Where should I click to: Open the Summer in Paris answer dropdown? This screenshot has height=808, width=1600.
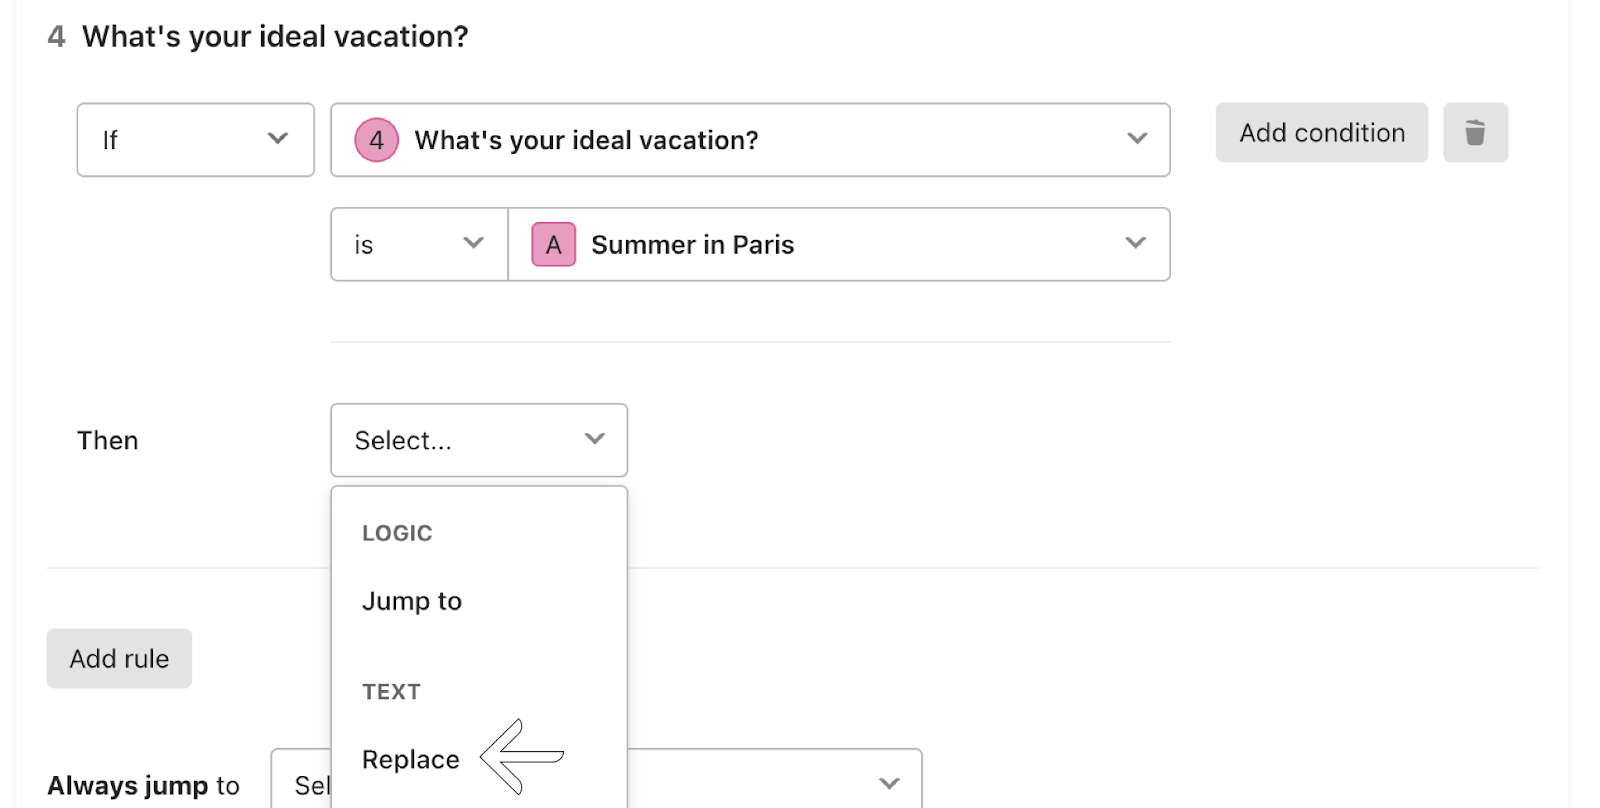click(x=839, y=244)
